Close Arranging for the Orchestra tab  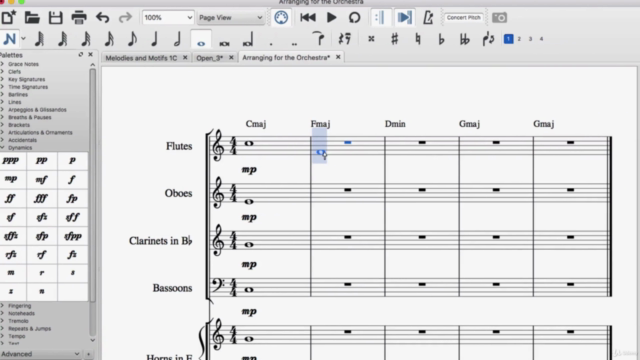pyautogui.click(x=338, y=57)
